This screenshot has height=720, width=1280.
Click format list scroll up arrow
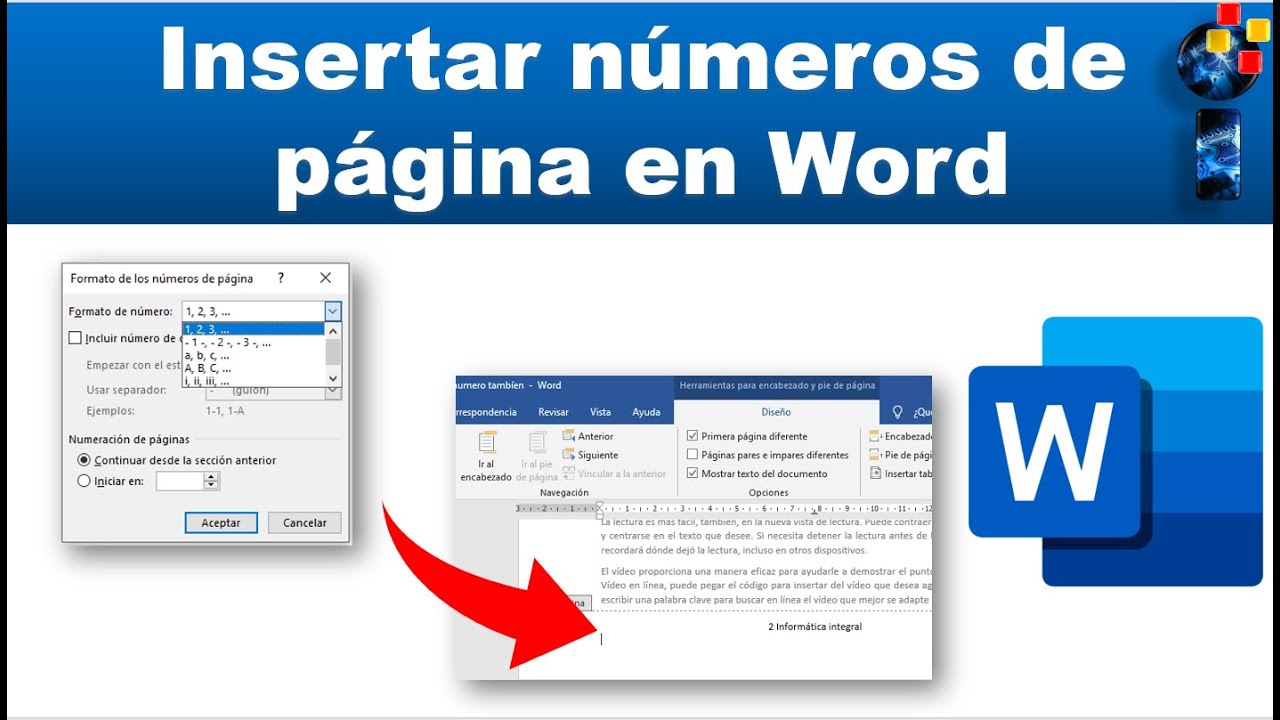[334, 330]
